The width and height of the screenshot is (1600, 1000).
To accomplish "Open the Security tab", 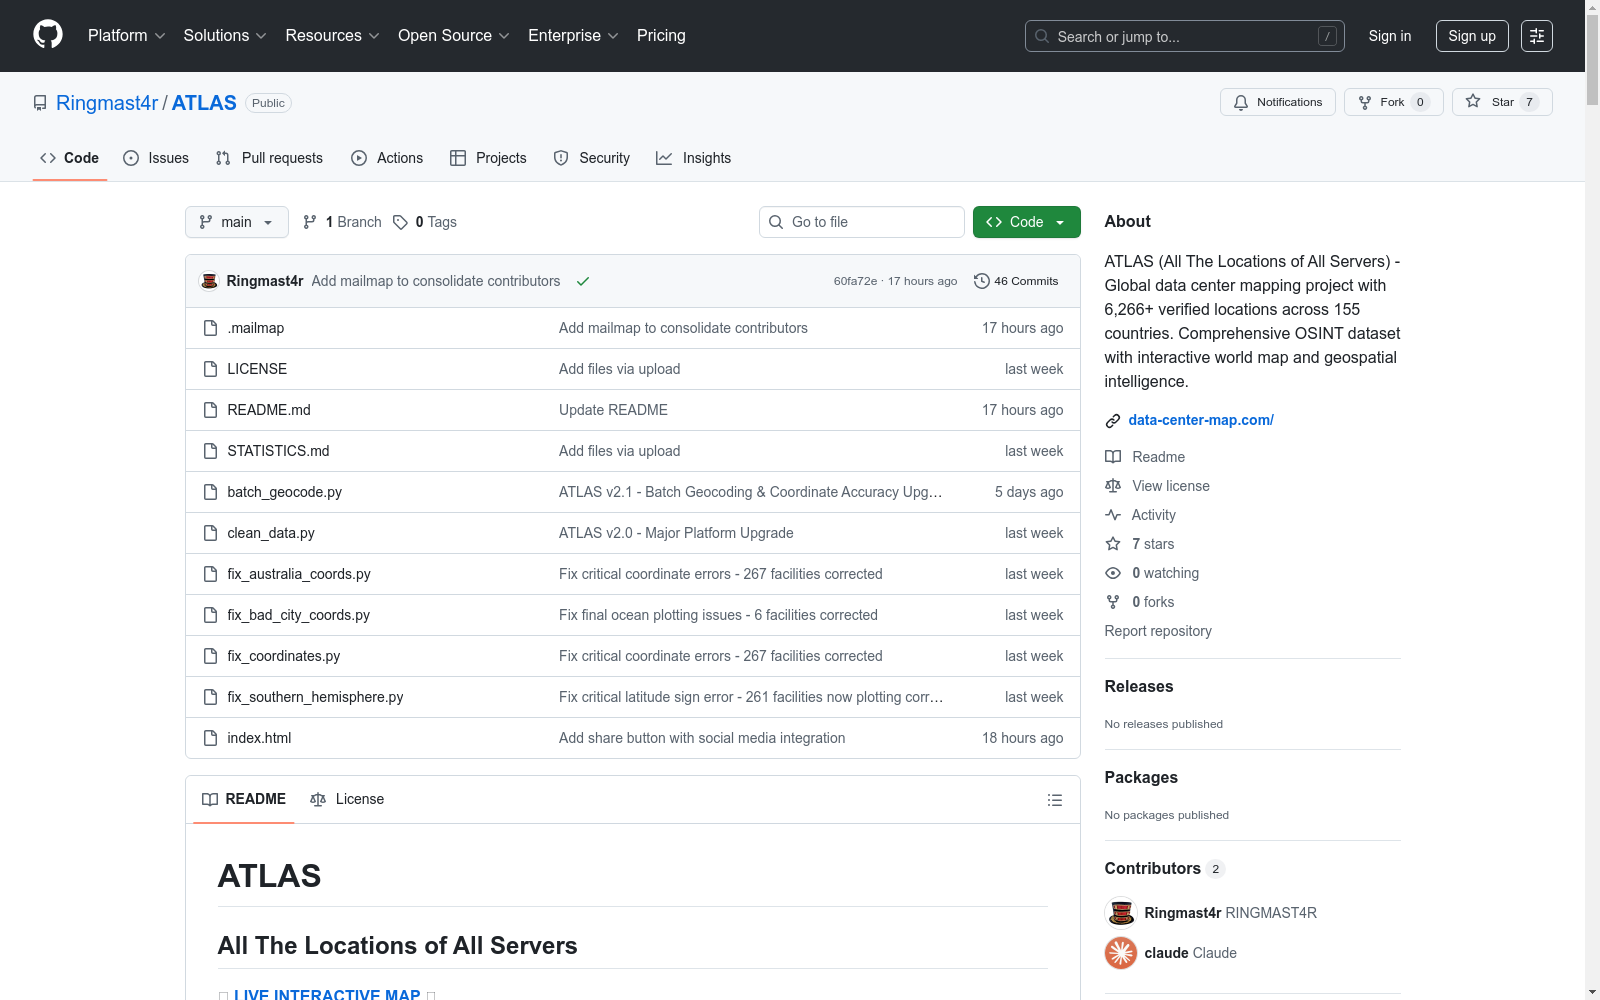I will coord(592,158).
